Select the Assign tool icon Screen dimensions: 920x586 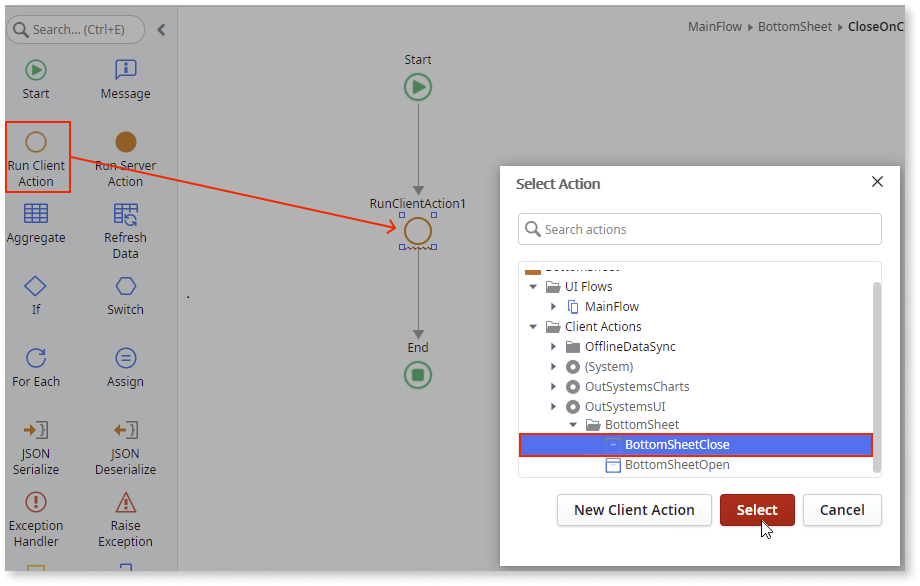tap(125, 358)
